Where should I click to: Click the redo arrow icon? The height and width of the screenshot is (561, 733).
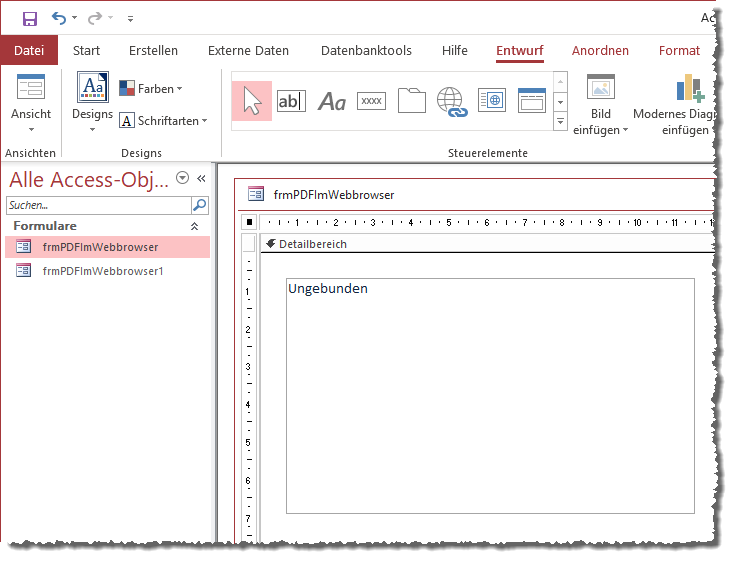pos(95,18)
